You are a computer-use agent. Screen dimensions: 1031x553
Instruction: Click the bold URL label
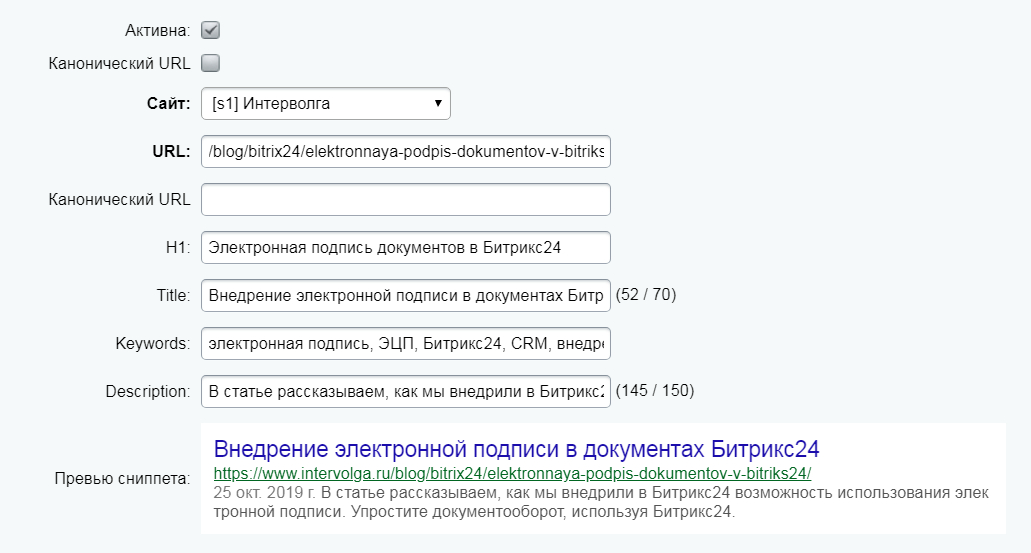(x=171, y=151)
